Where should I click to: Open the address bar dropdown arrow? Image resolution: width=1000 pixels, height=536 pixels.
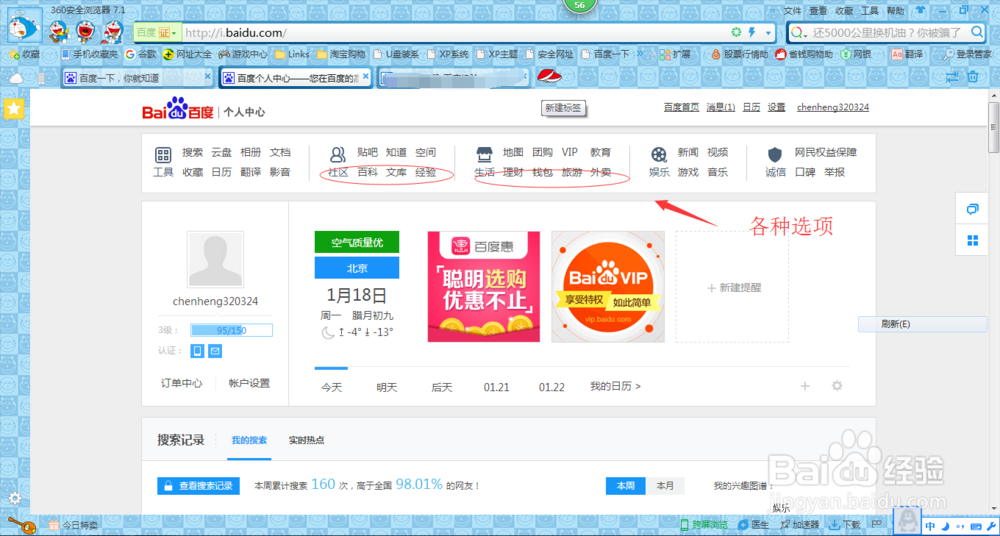pyautogui.click(x=768, y=32)
